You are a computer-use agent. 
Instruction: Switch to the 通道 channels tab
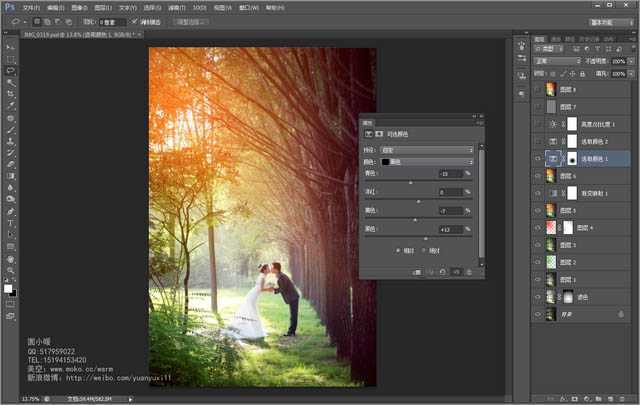pos(556,39)
